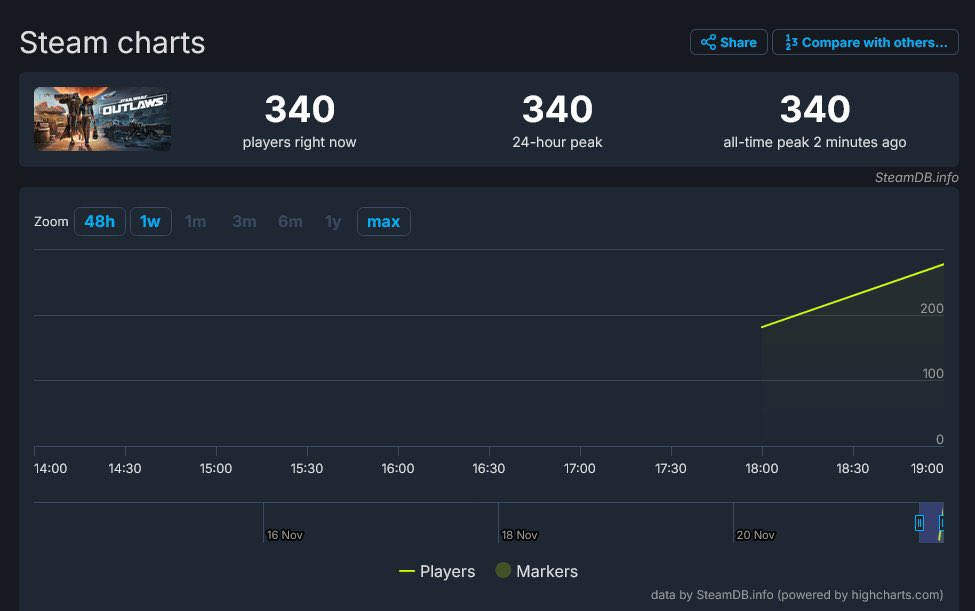Click the Steam charts heading

pyautogui.click(x=112, y=43)
